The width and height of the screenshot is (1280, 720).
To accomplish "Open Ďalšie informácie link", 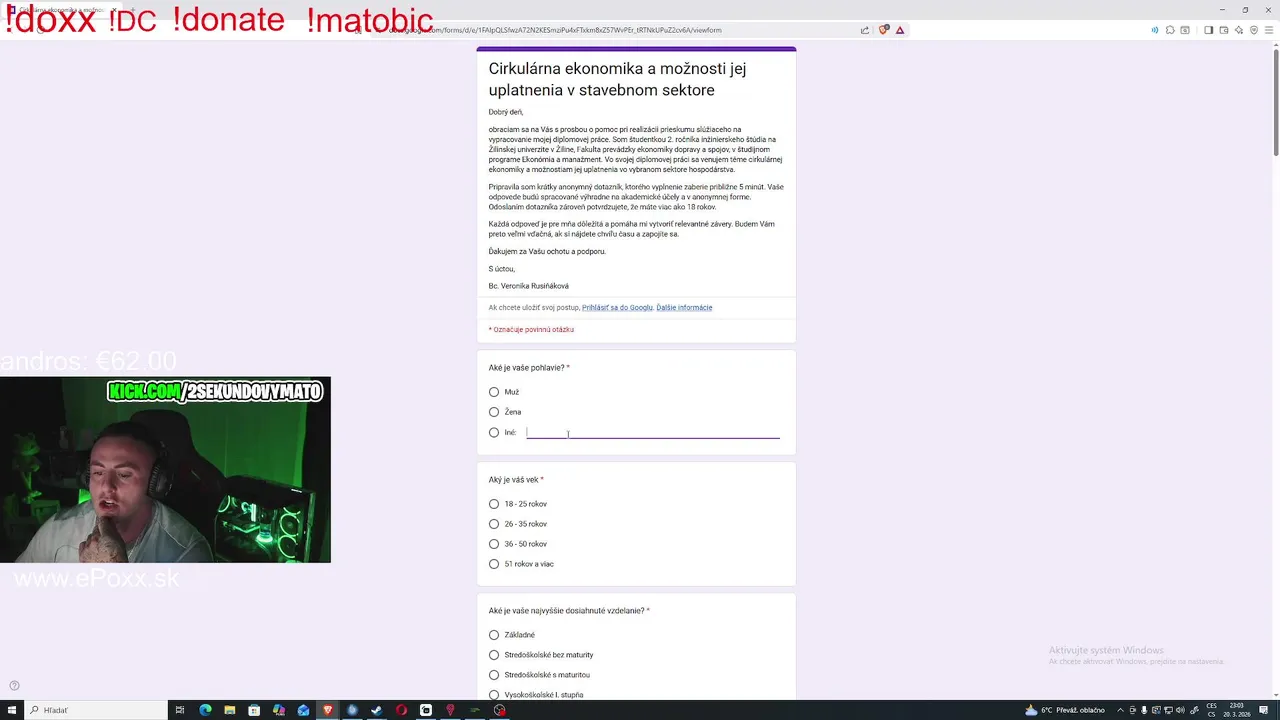I will 684,308.
